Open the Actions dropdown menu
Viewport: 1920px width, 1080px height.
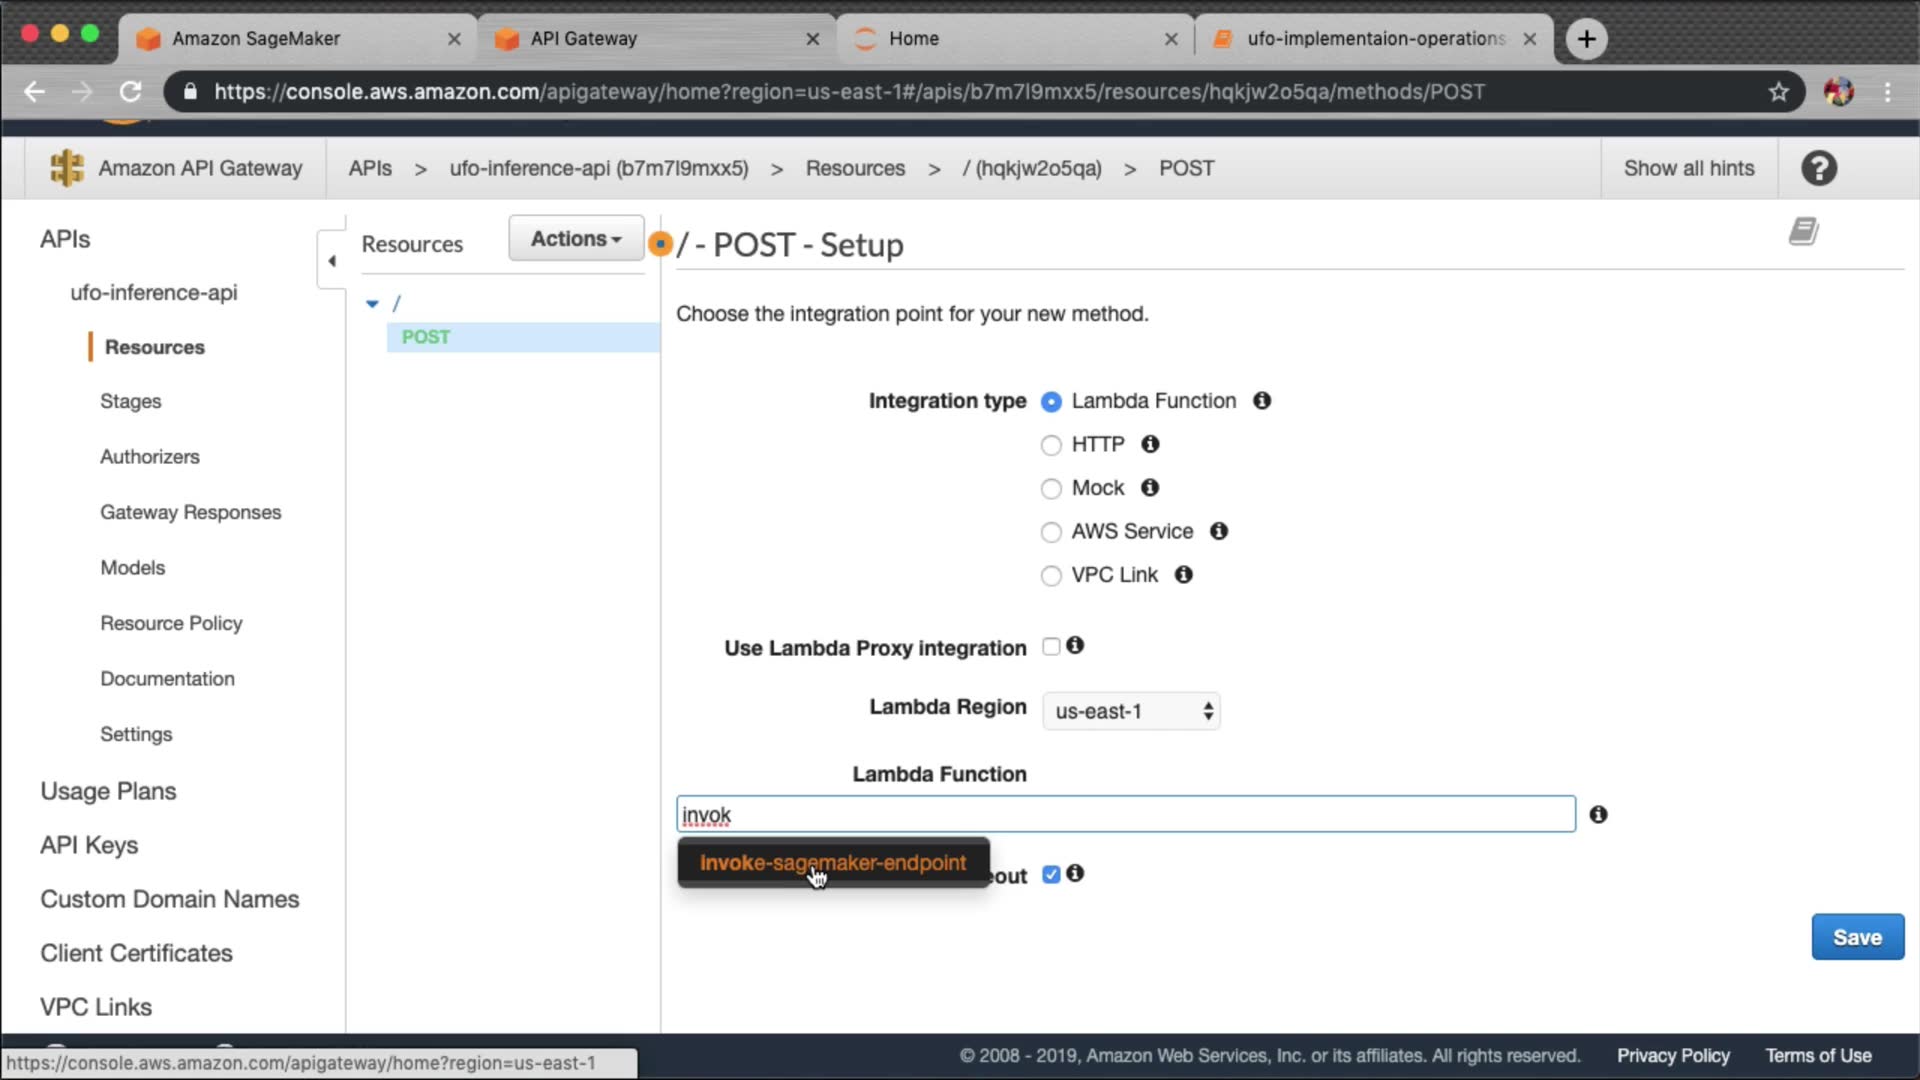click(x=576, y=239)
